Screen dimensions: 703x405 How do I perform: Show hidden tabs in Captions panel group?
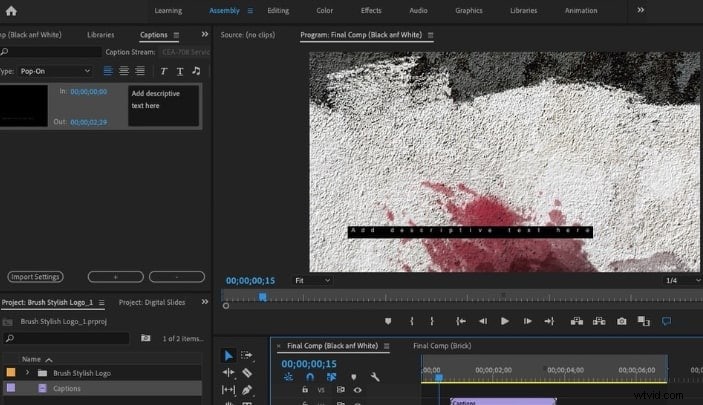point(204,34)
